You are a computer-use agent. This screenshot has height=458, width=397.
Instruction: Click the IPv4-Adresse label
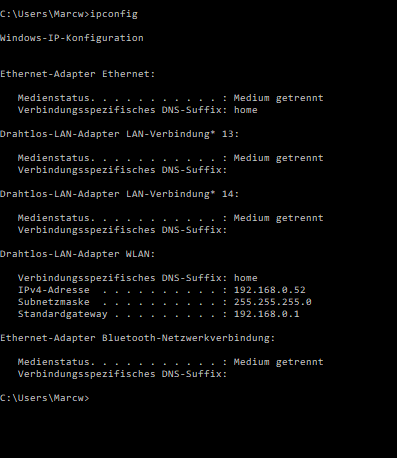(54, 290)
